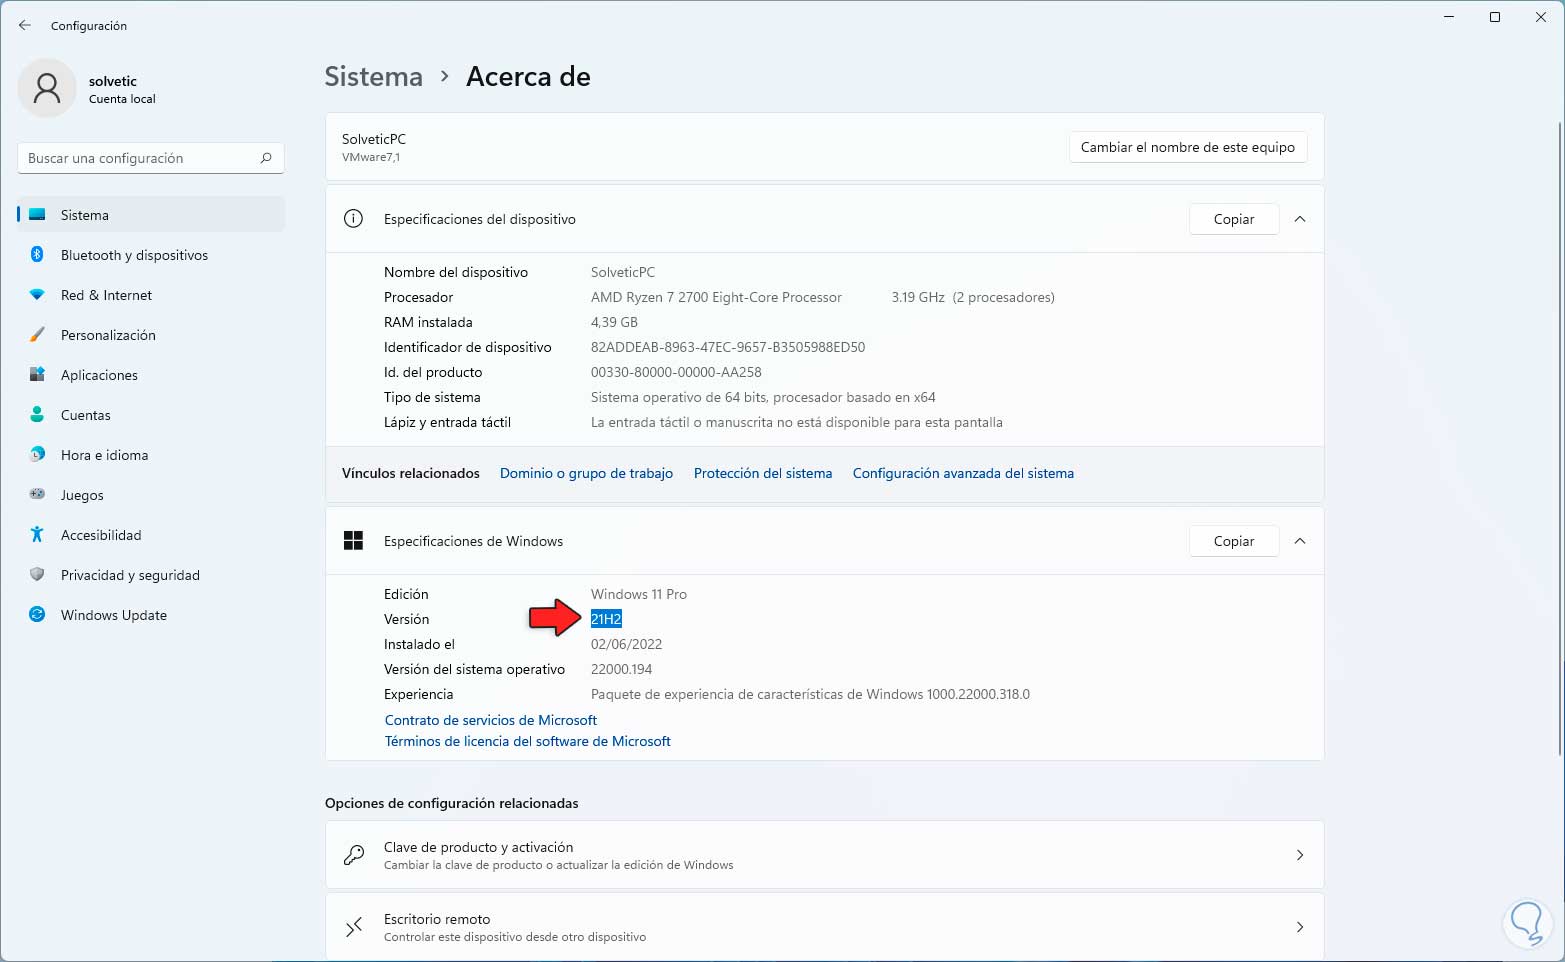Screen dimensions: 1565x962
Task: Click the highlighted 21H2 version value
Action: pos(606,619)
